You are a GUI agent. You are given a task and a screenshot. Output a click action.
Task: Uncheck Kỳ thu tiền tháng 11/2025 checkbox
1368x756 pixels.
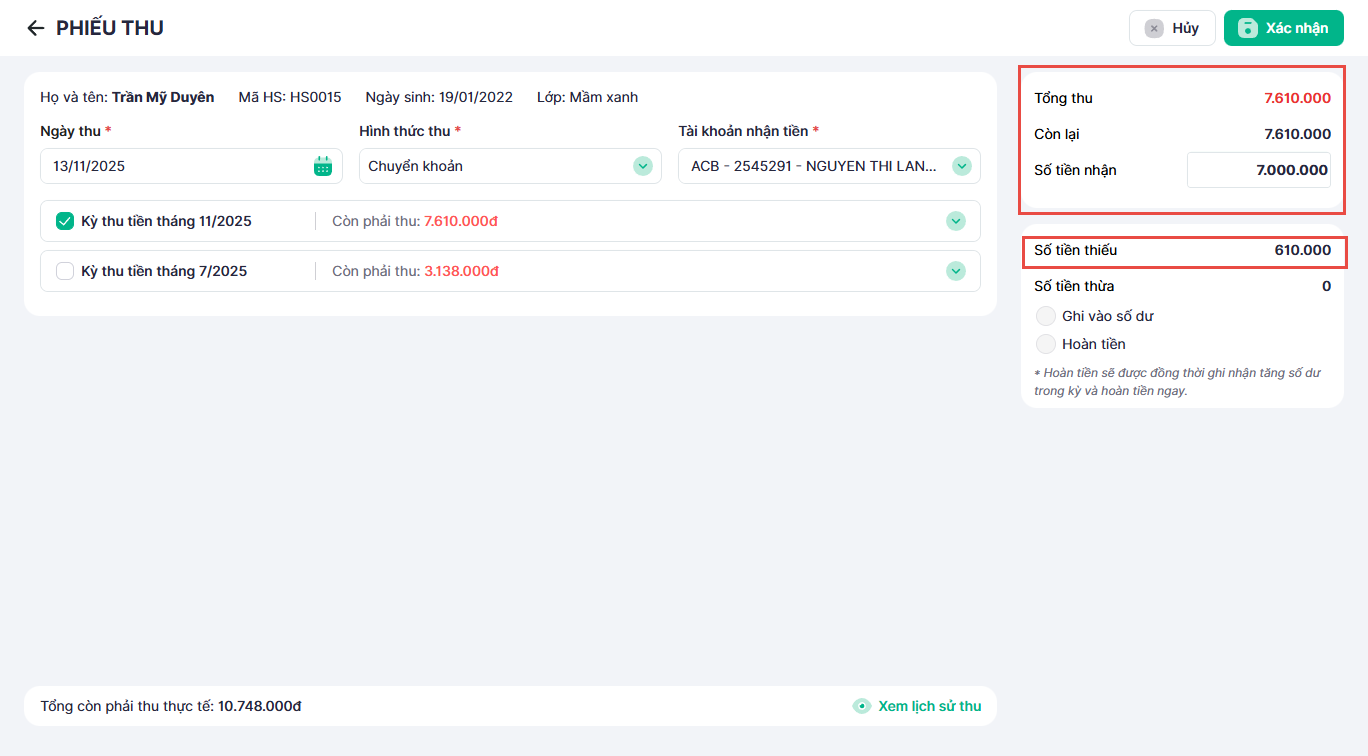(65, 221)
